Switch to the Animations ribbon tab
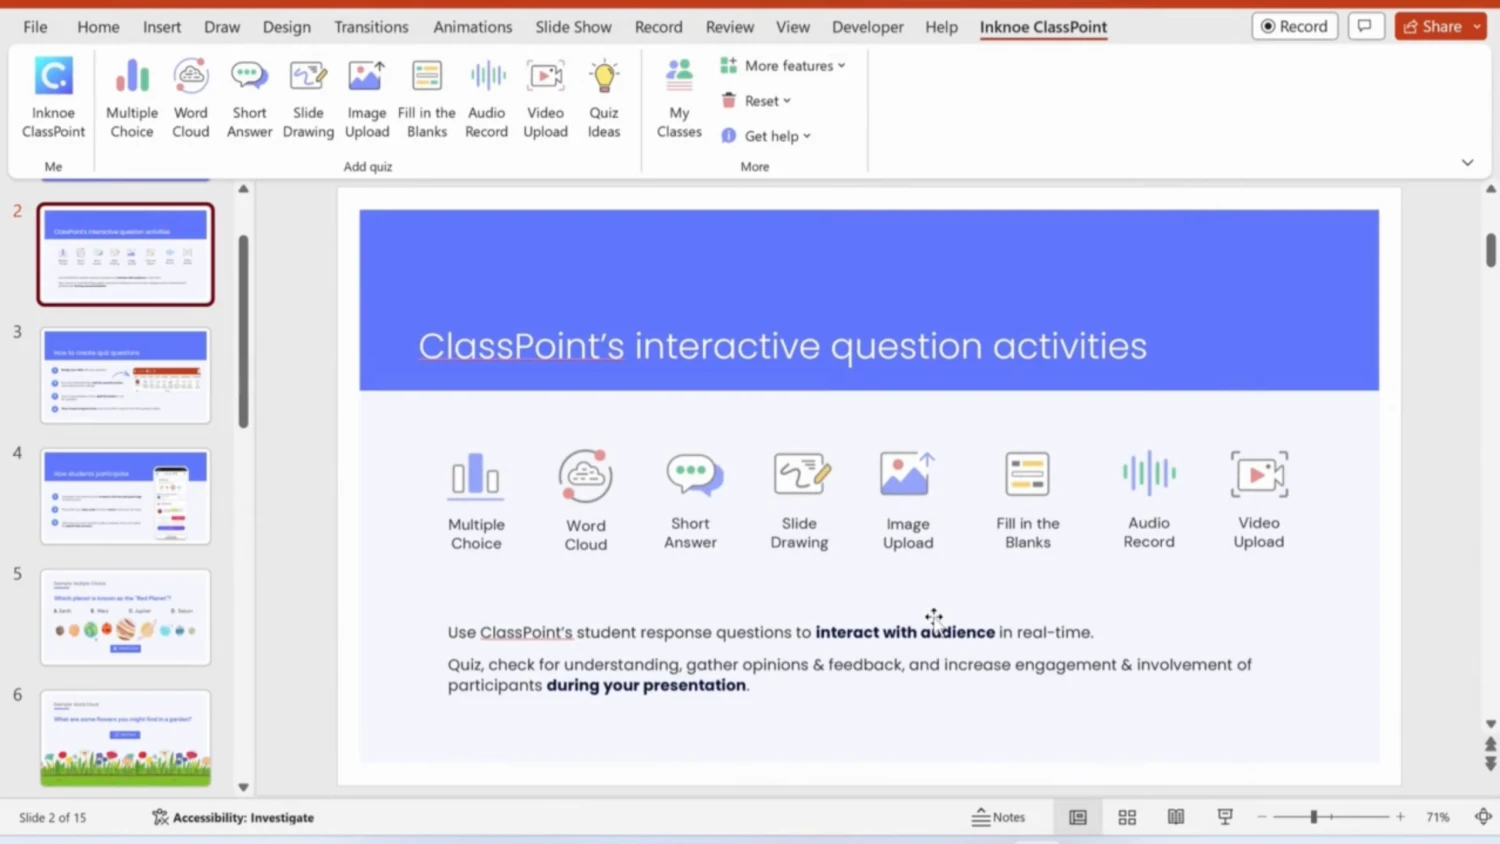This screenshot has width=1500, height=844. point(472,27)
